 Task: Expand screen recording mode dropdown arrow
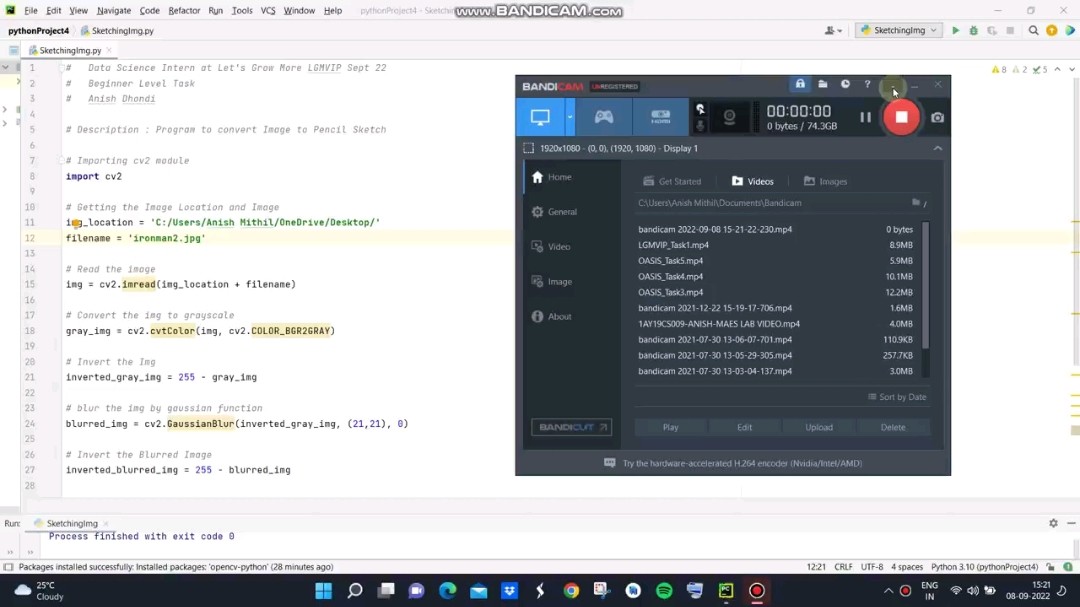point(570,117)
